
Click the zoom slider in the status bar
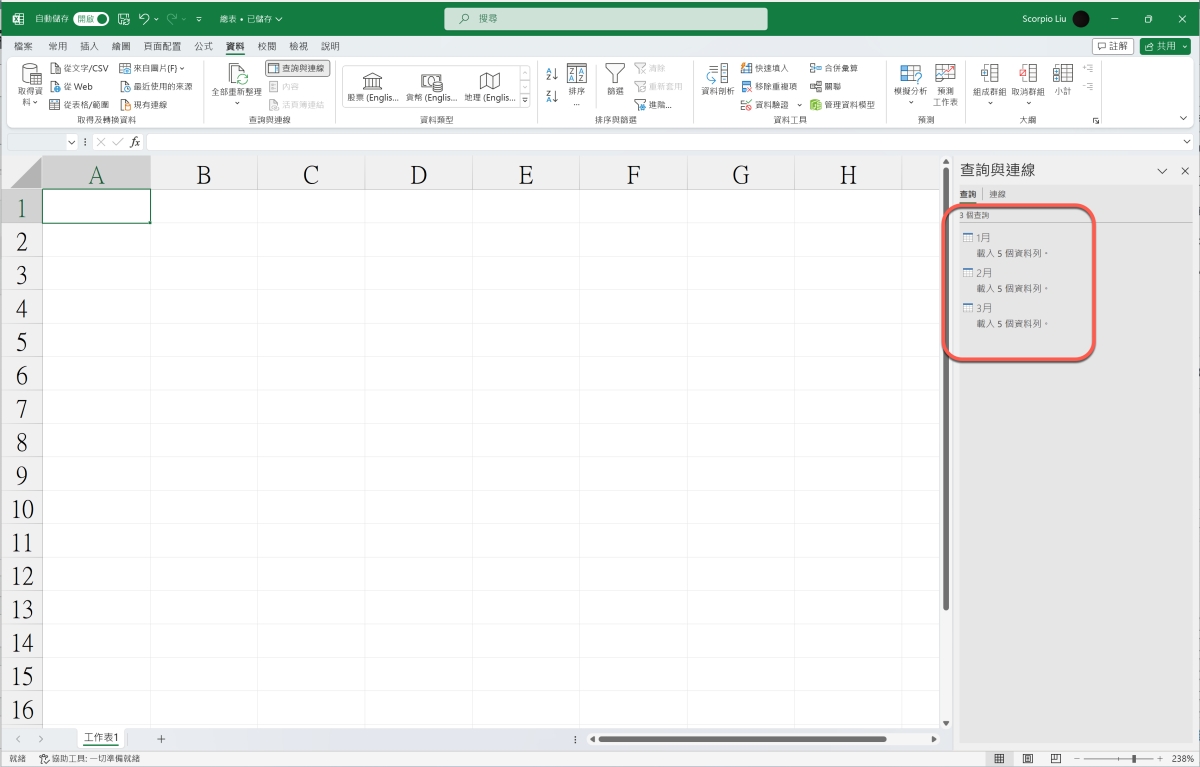pyautogui.click(x=1133, y=759)
